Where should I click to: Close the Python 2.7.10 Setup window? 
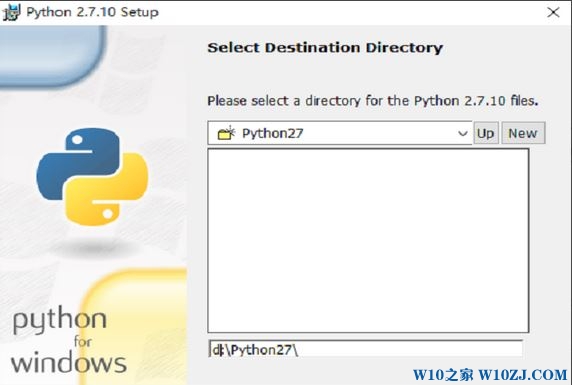[x=553, y=12]
